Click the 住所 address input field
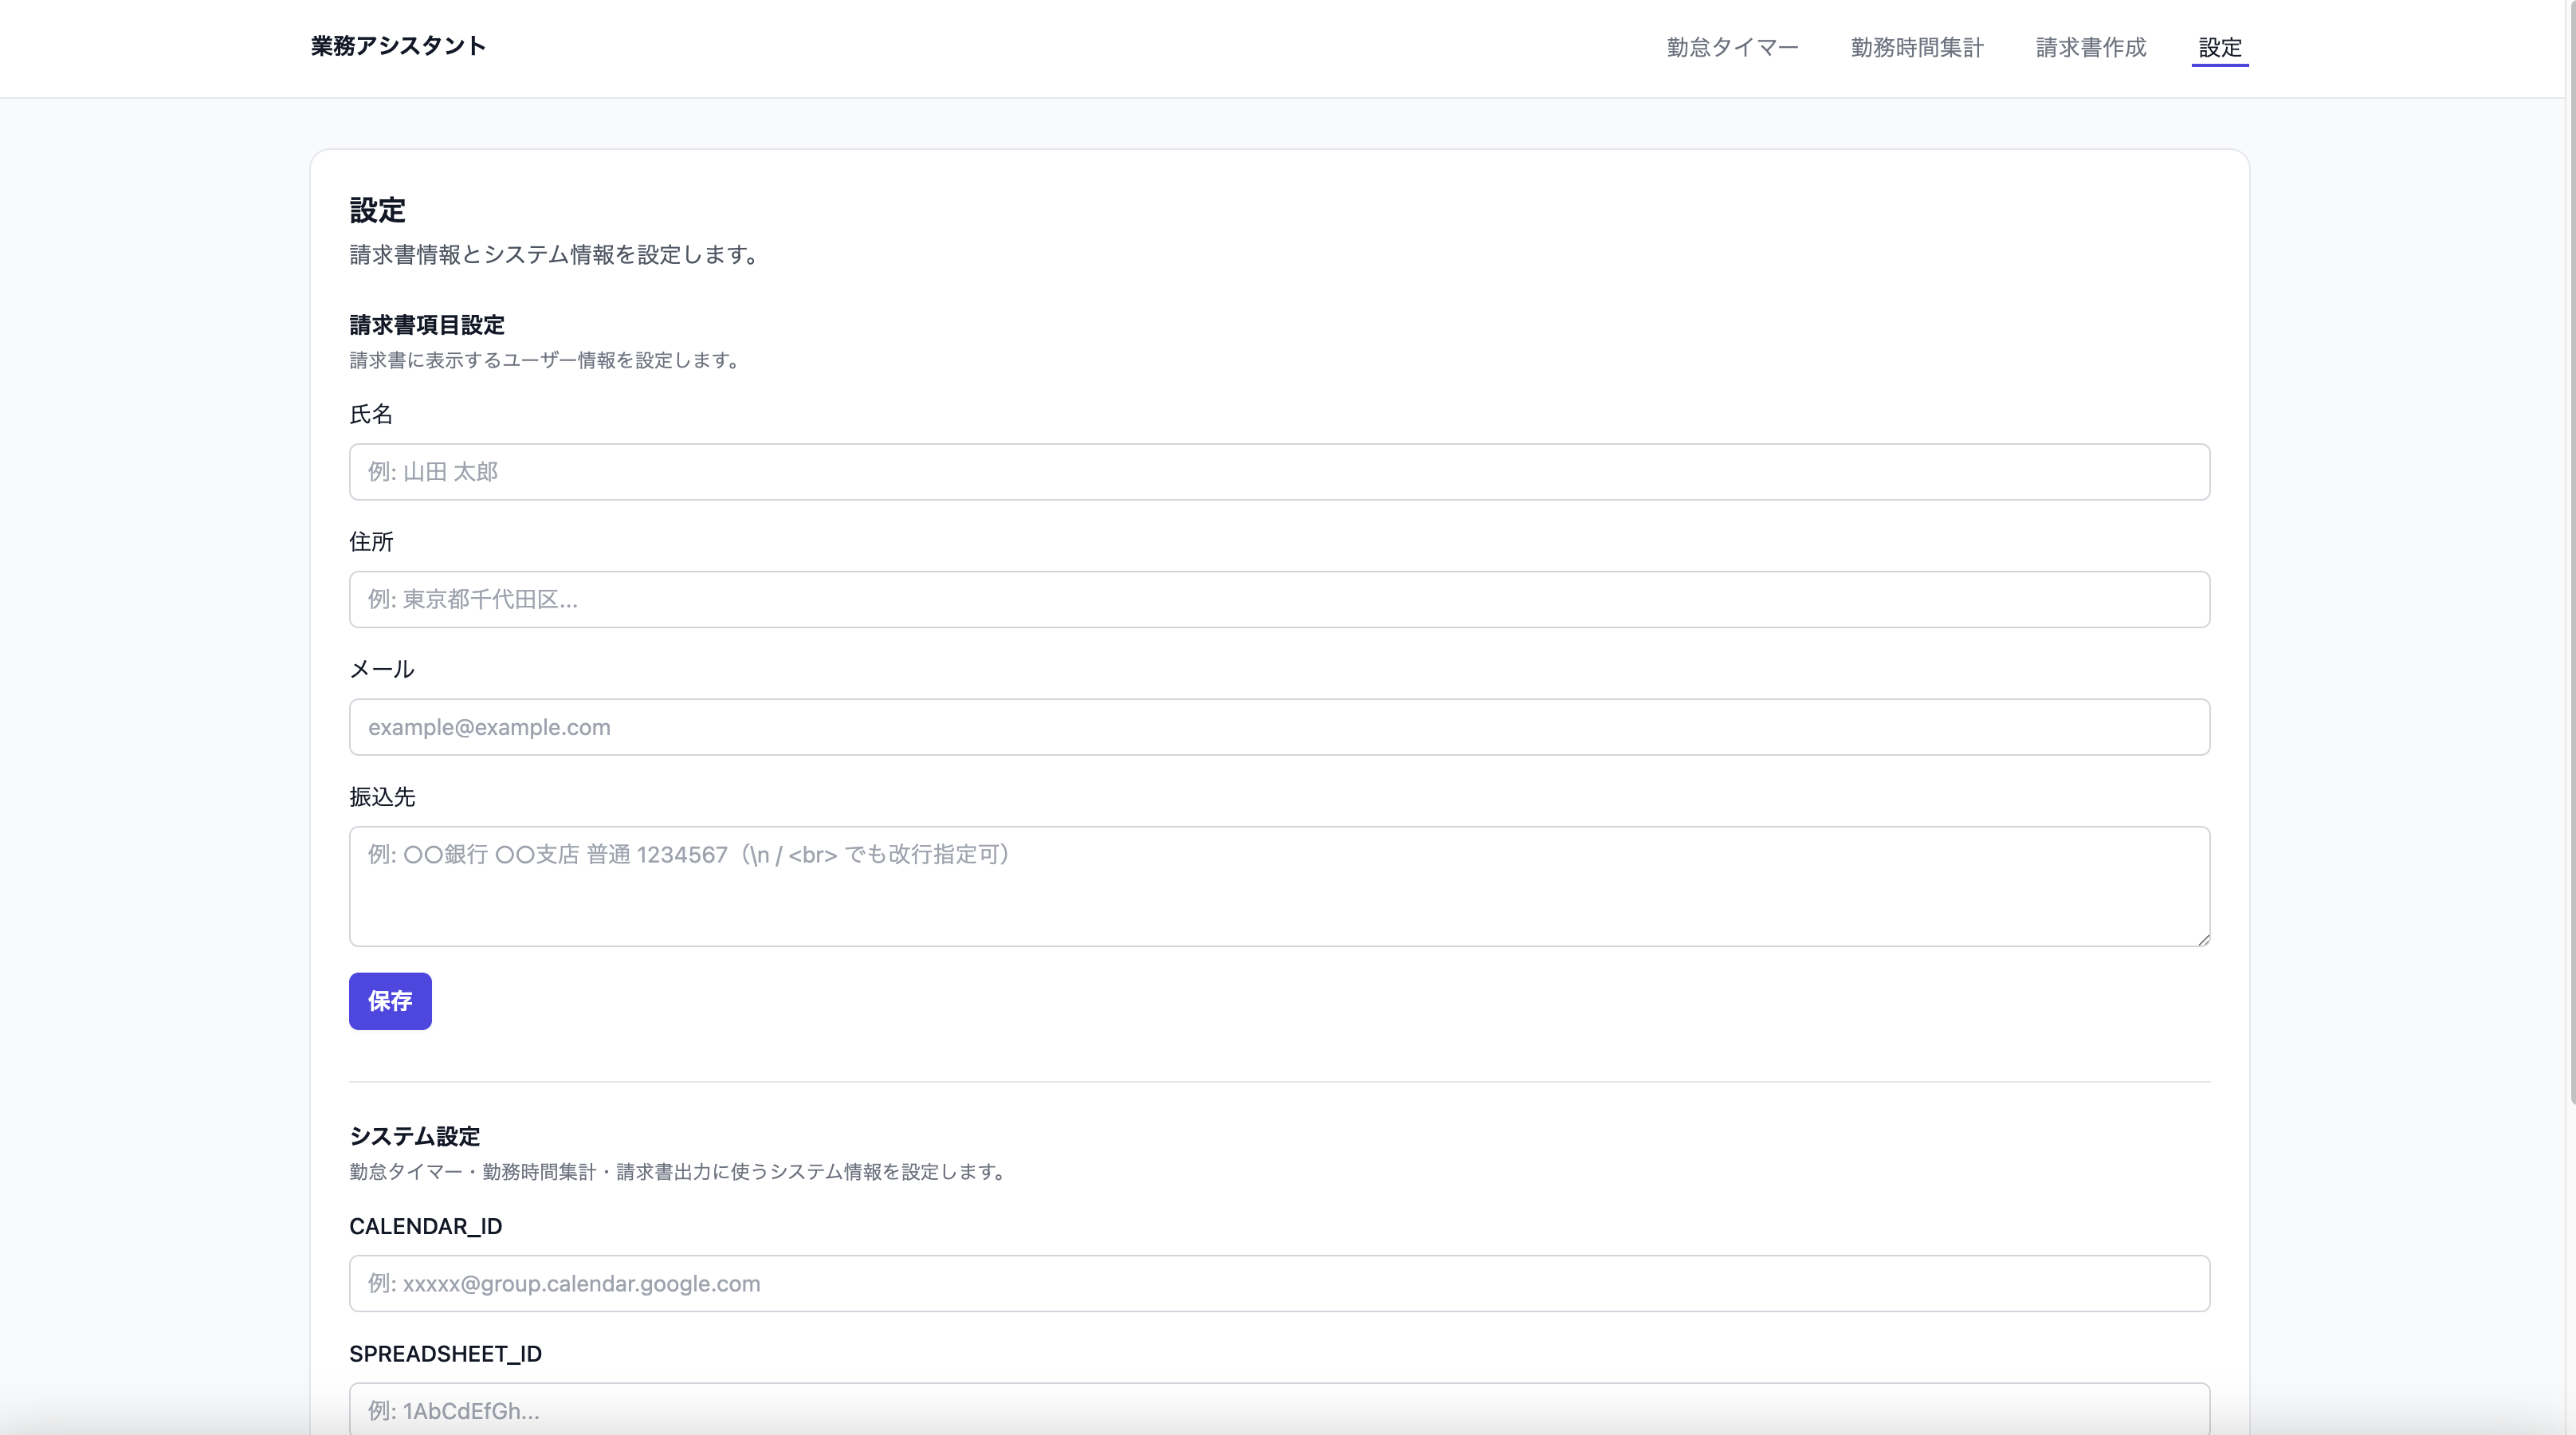The image size is (2576, 1435). [1278, 600]
